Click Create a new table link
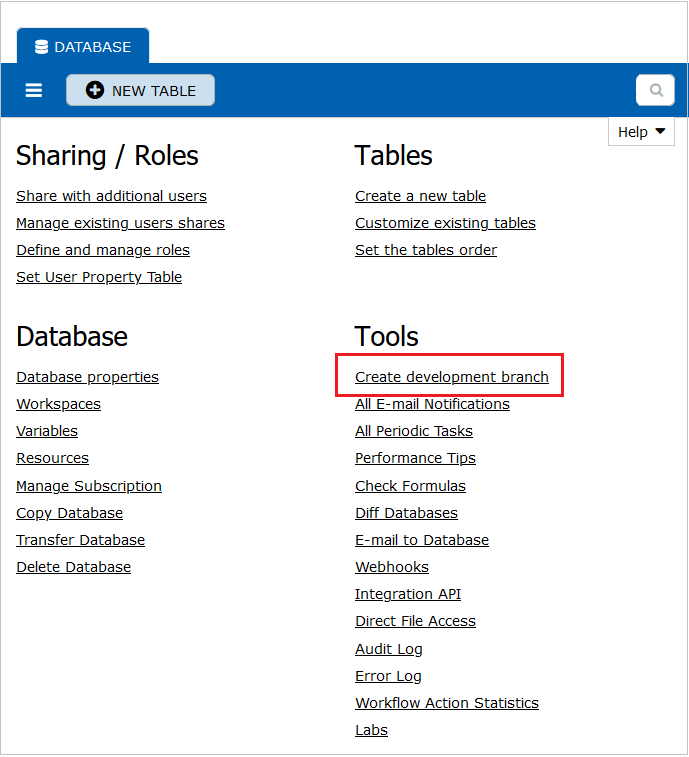 click(x=421, y=196)
